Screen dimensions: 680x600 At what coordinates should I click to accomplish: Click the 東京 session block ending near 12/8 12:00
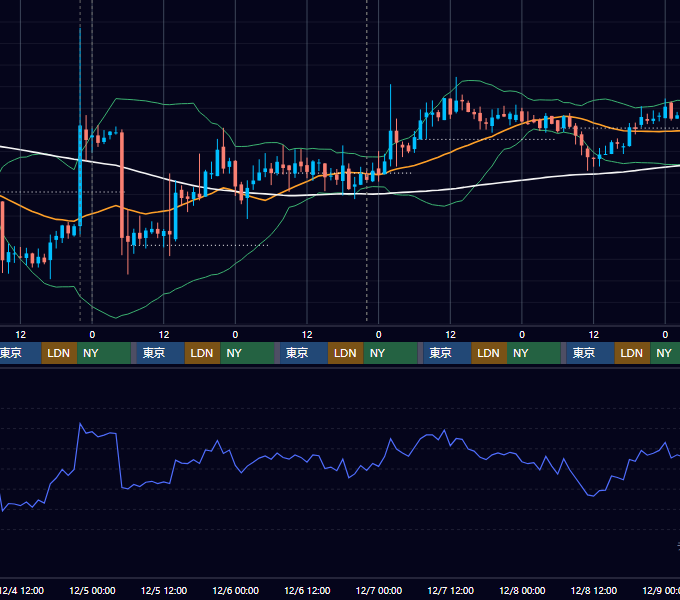coord(590,353)
